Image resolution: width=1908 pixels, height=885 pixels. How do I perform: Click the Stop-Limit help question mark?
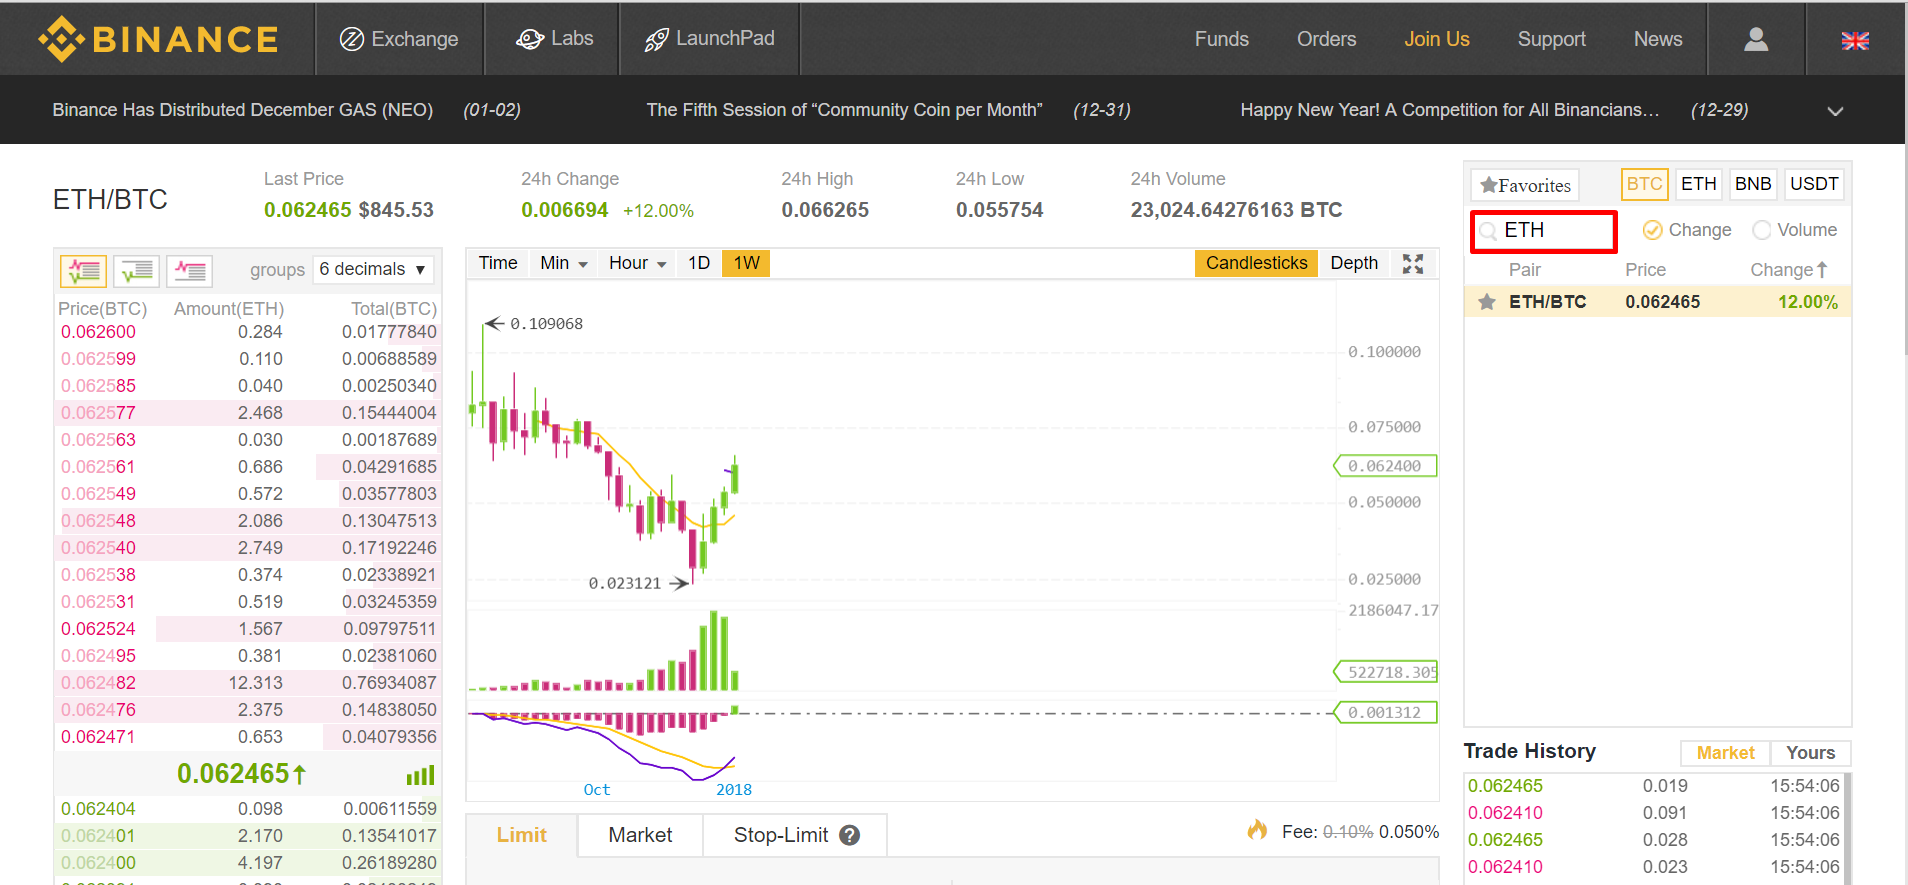pyautogui.click(x=849, y=835)
